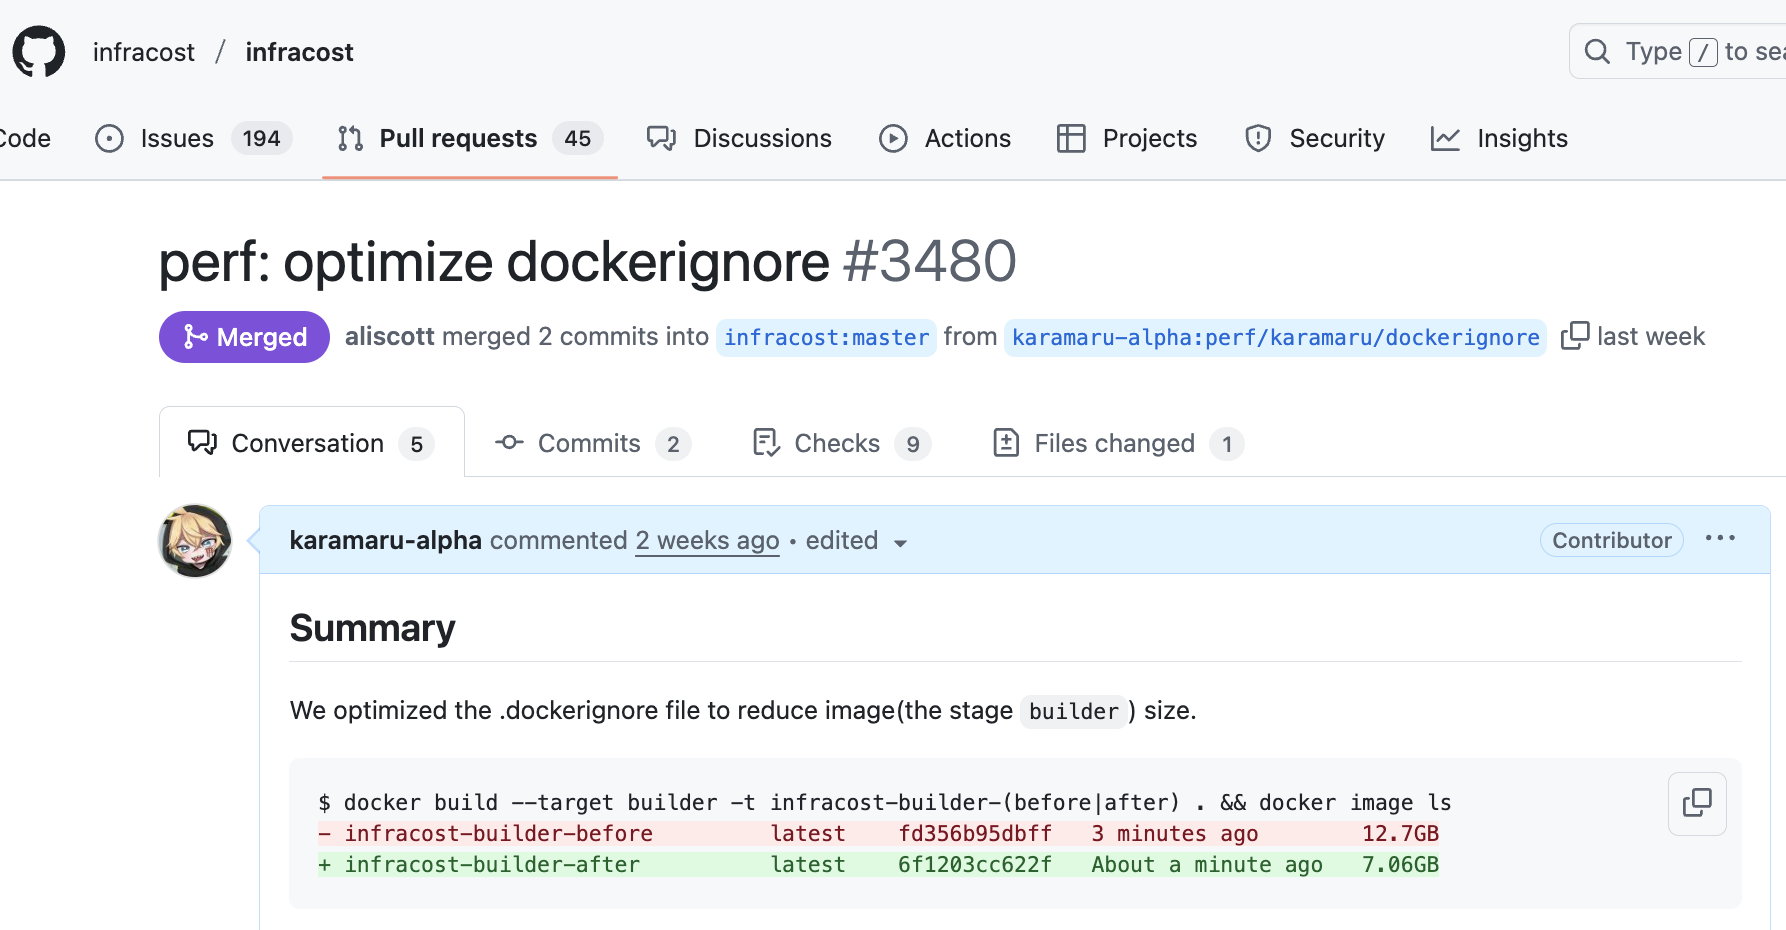Image resolution: width=1786 pixels, height=930 pixels.
Task: Expand the comment edited history dropdown
Action: pyautogui.click(x=857, y=541)
